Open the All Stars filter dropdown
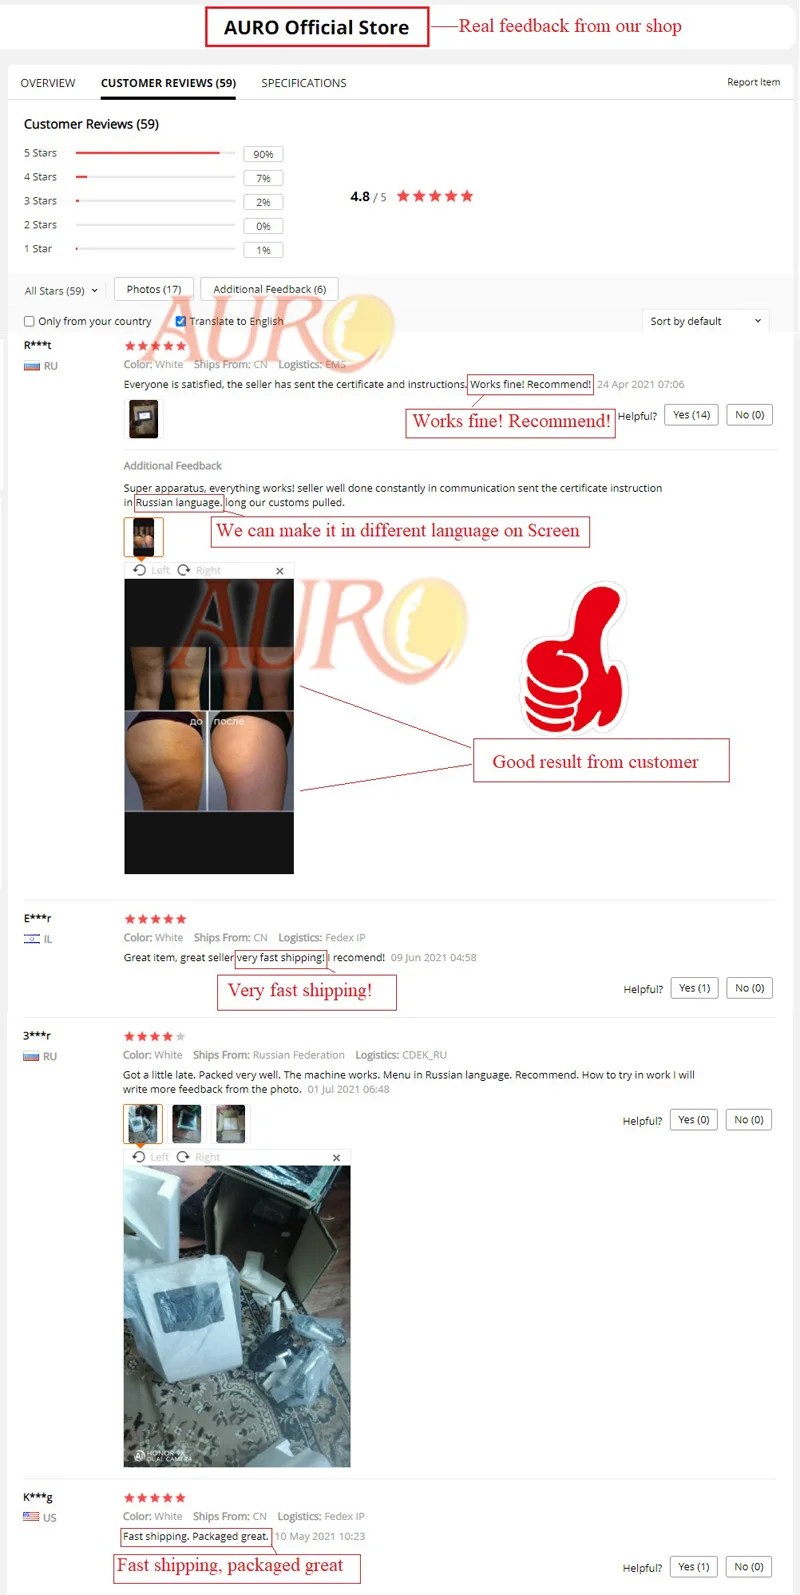 pos(61,291)
